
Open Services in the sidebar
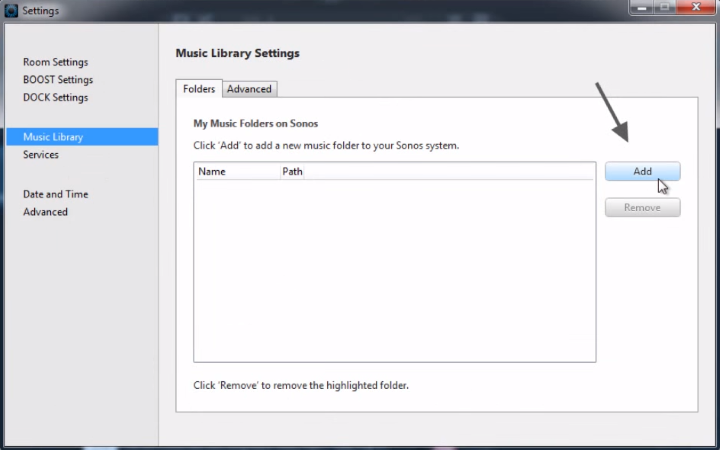pos(41,154)
